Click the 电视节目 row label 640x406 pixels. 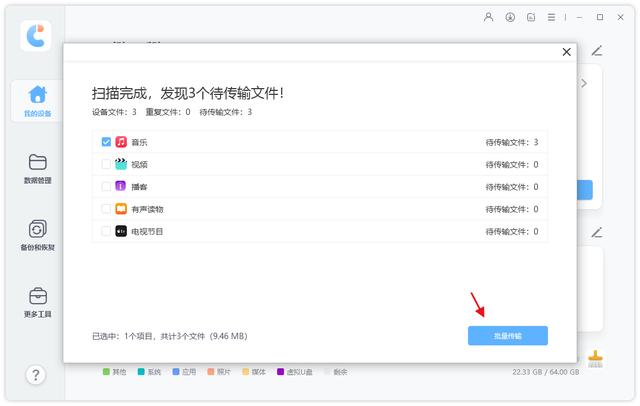pos(147,231)
